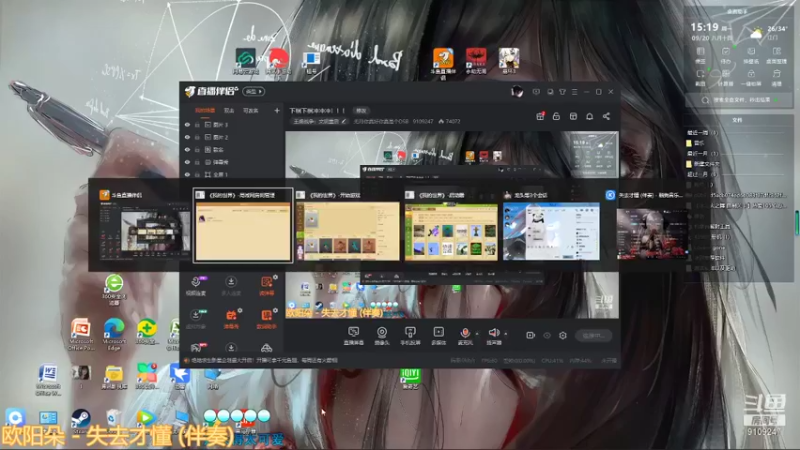Open the streamer avatar in title bar

click(x=517, y=92)
